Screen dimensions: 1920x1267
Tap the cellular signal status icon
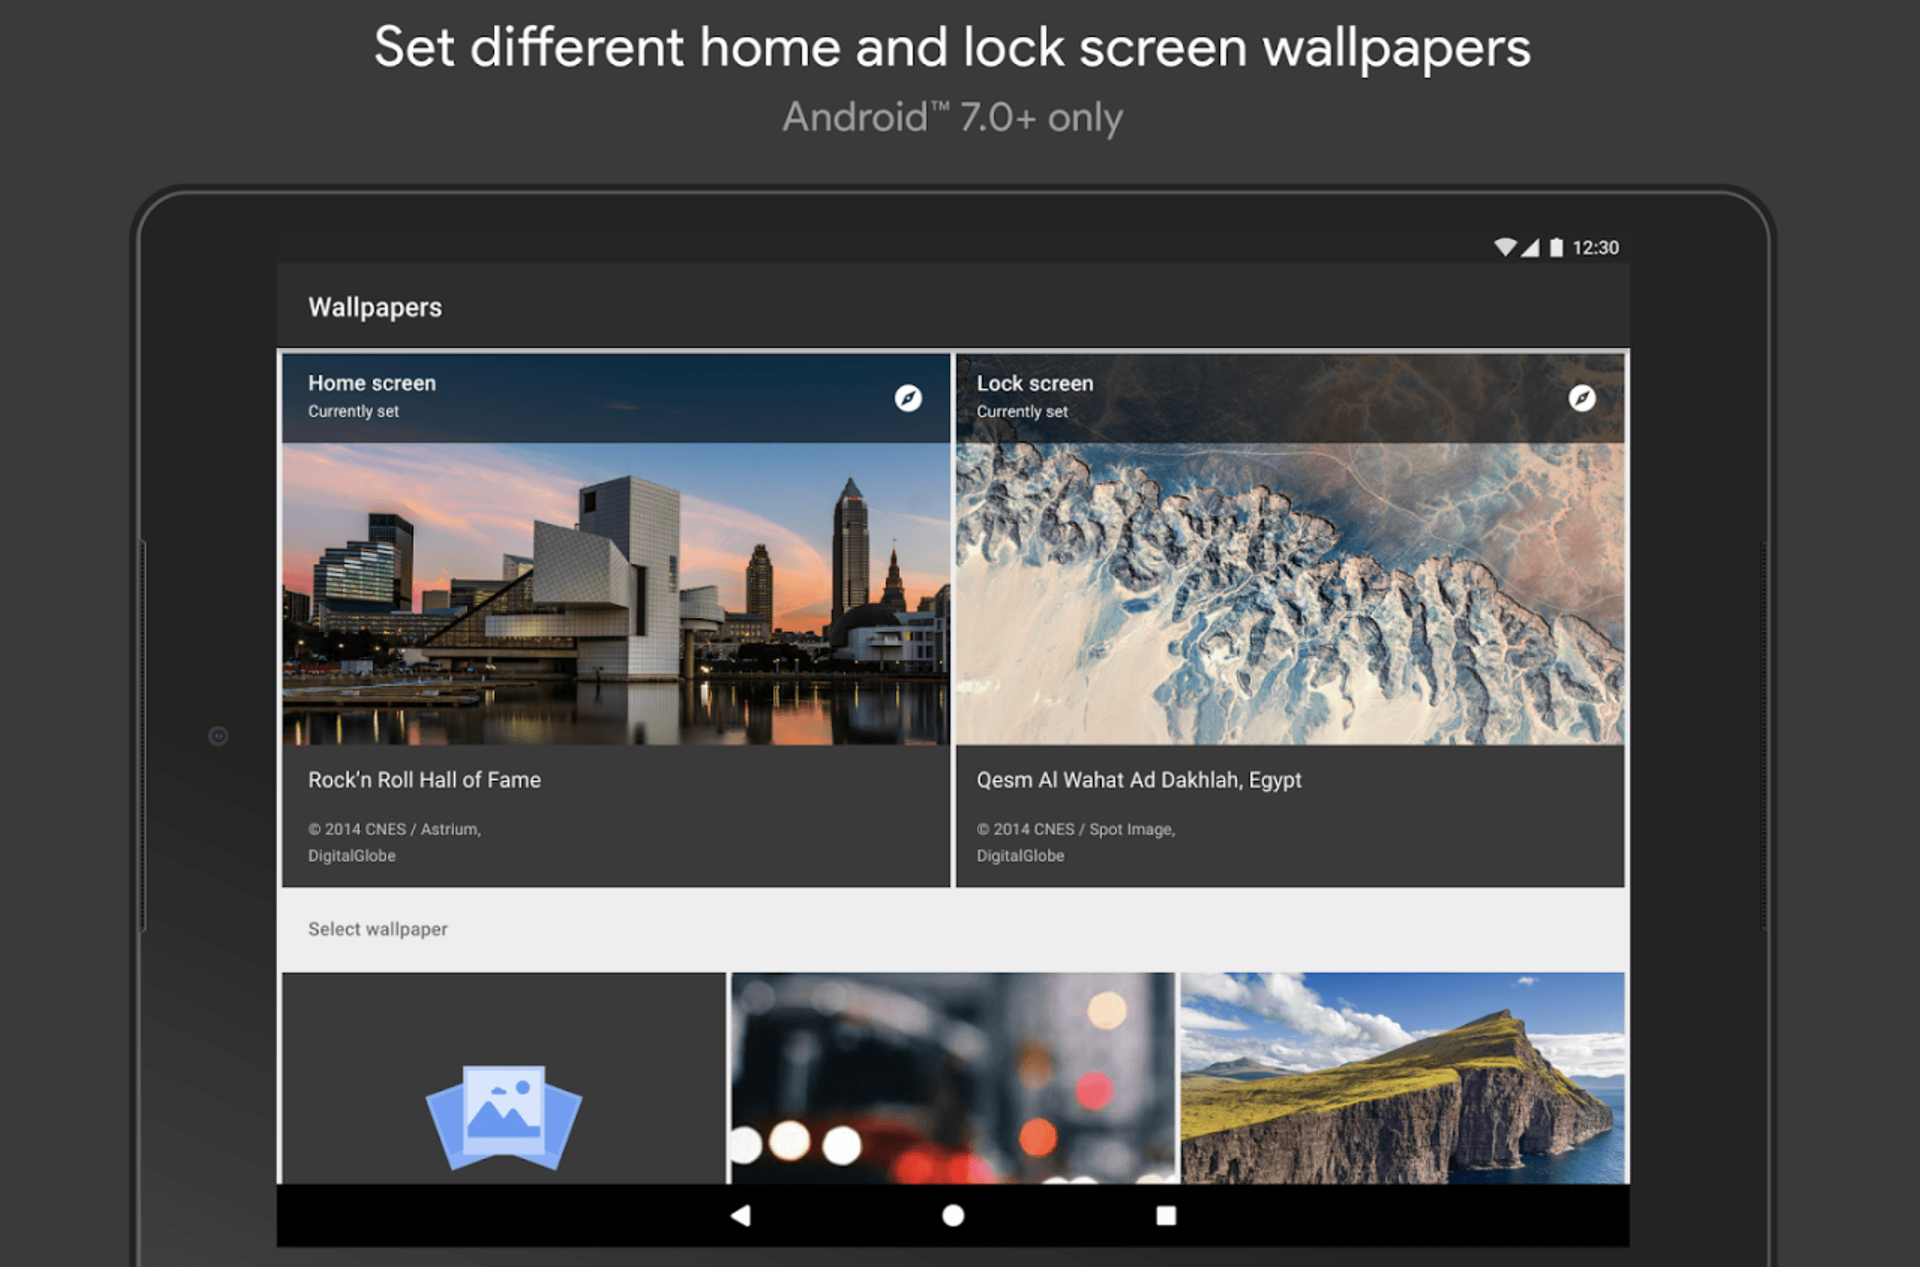[x=1530, y=247]
